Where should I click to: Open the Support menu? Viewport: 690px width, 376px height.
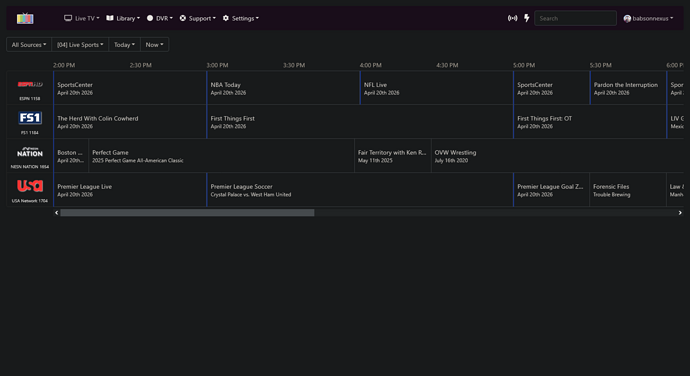(198, 18)
